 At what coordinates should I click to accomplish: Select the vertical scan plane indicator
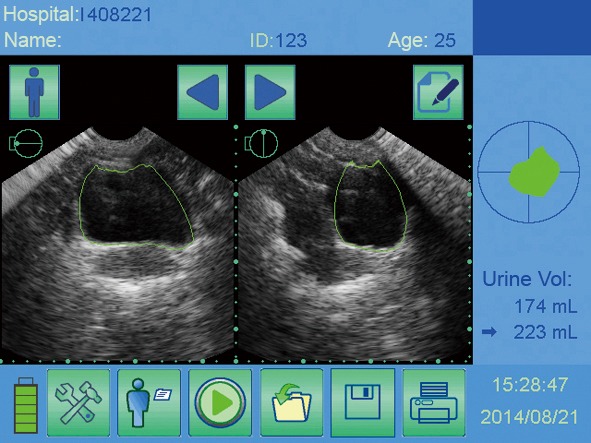pyautogui.click(x=261, y=143)
